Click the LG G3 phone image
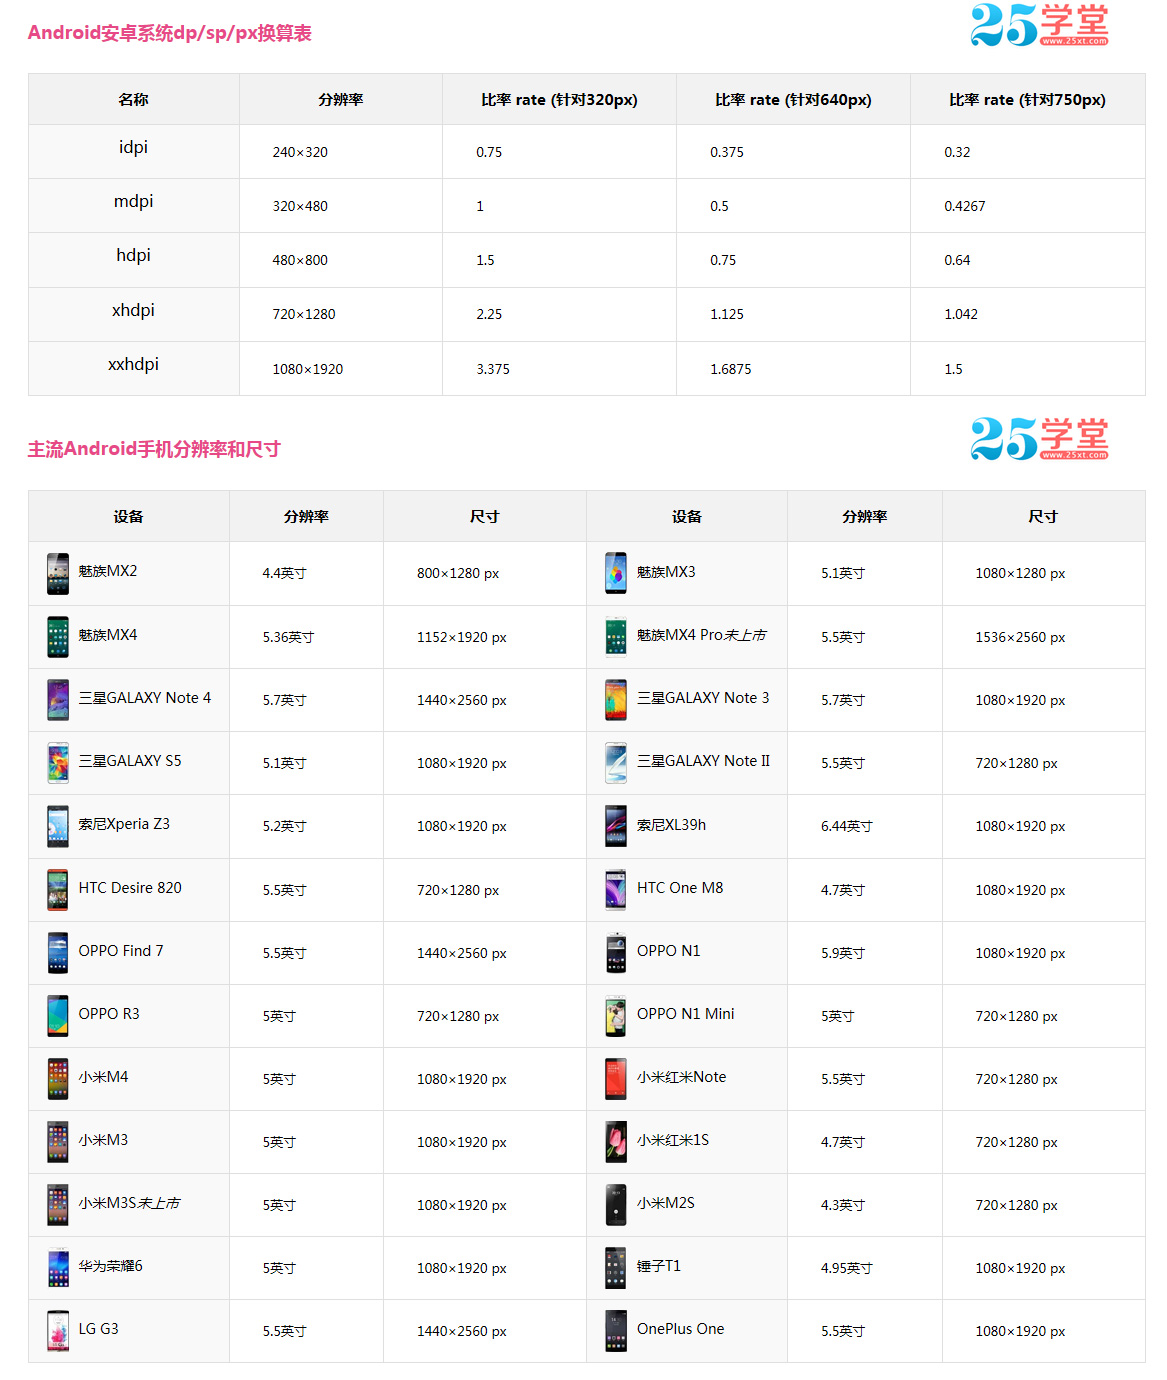Viewport: 1167px width, 1380px height. coord(58,1331)
